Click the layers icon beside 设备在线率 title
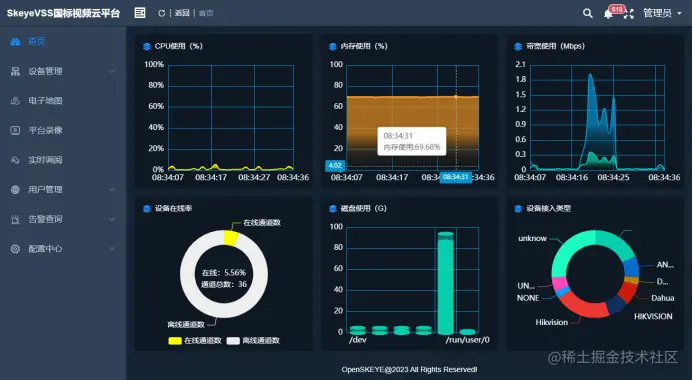Viewport: 693px width, 380px height. [147, 209]
